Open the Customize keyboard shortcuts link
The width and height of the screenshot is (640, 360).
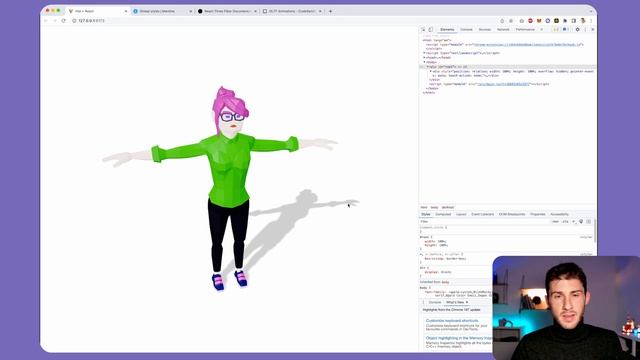[452, 321]
